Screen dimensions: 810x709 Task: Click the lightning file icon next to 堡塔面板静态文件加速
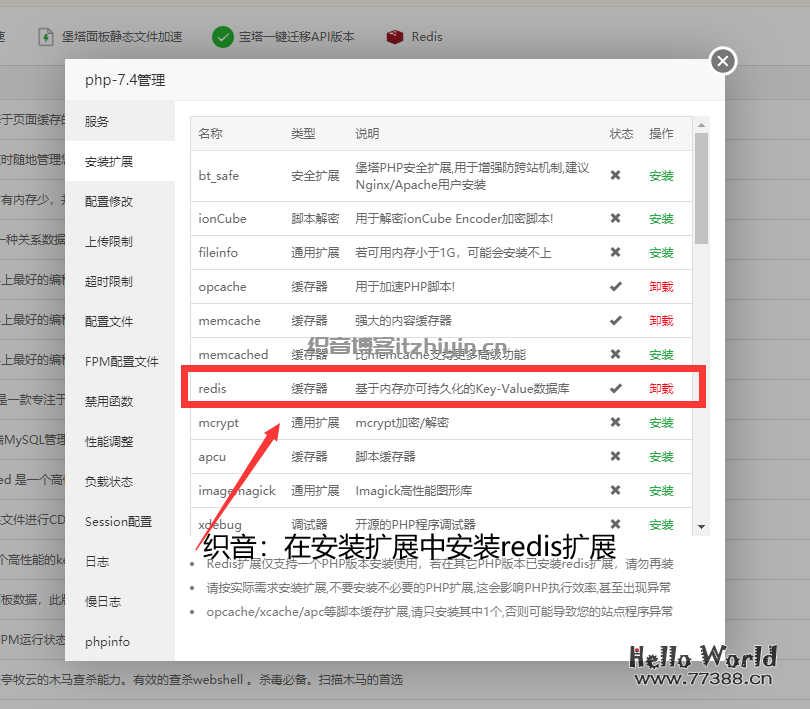coord(45,36)
